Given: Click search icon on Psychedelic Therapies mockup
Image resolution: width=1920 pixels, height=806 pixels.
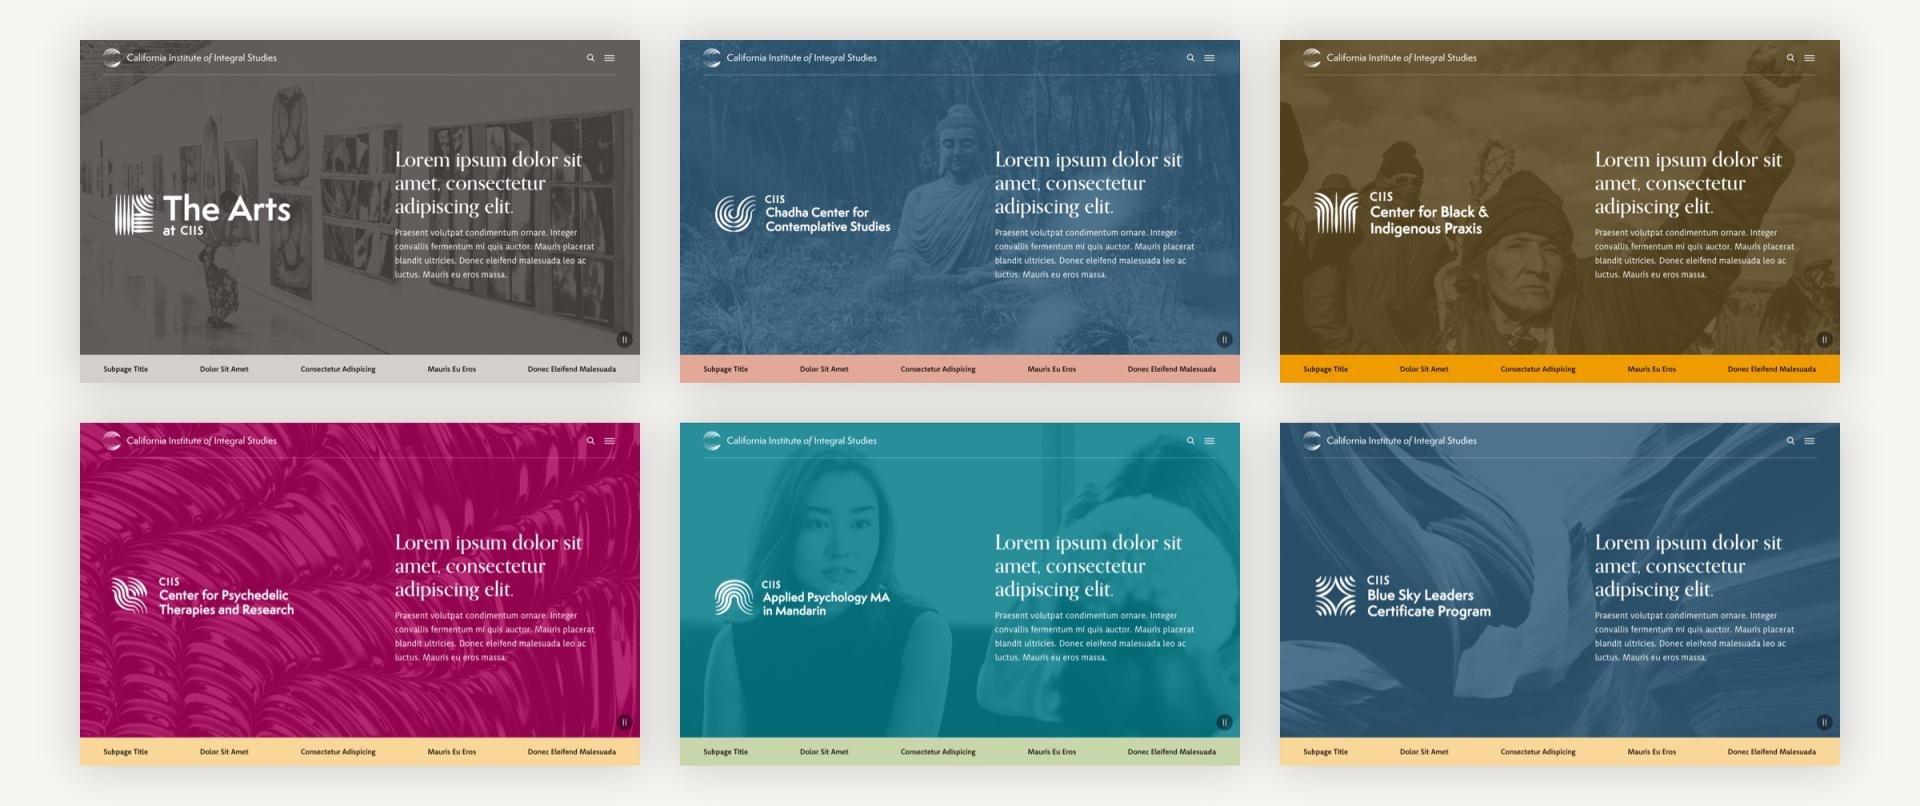Looking at the screenshot, I should tap(590, 441).
